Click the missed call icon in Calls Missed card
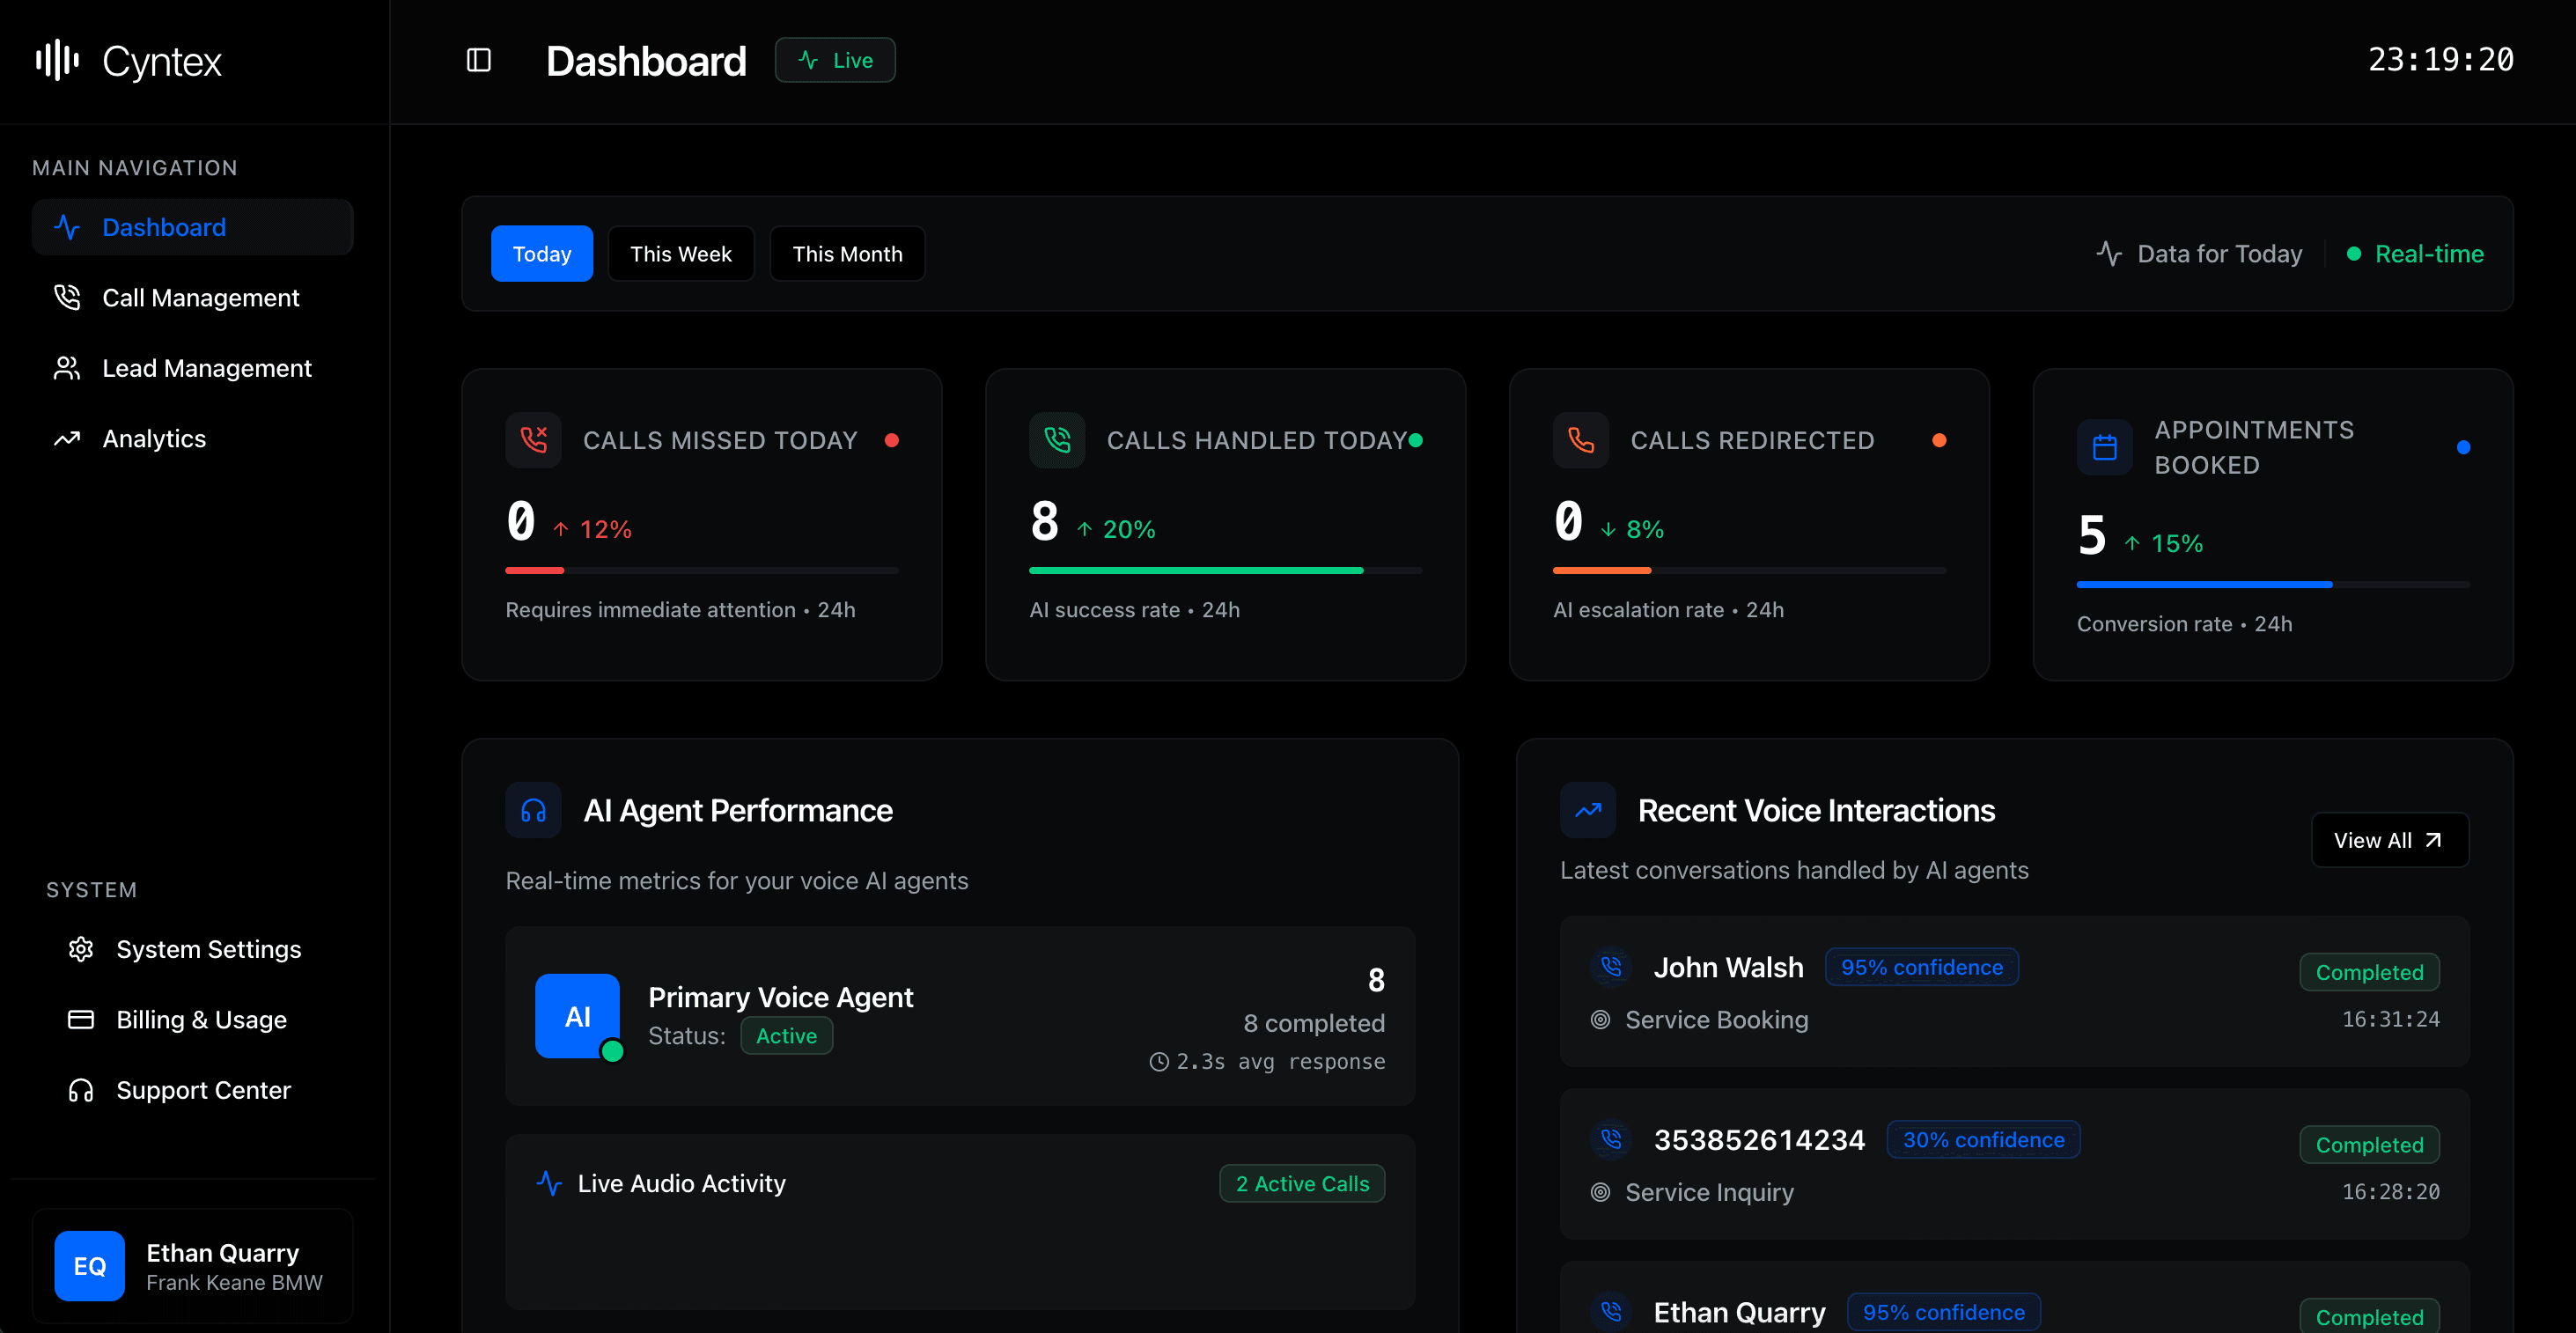This screenshot has height=1333, width=2576. (x=533, y=440)
